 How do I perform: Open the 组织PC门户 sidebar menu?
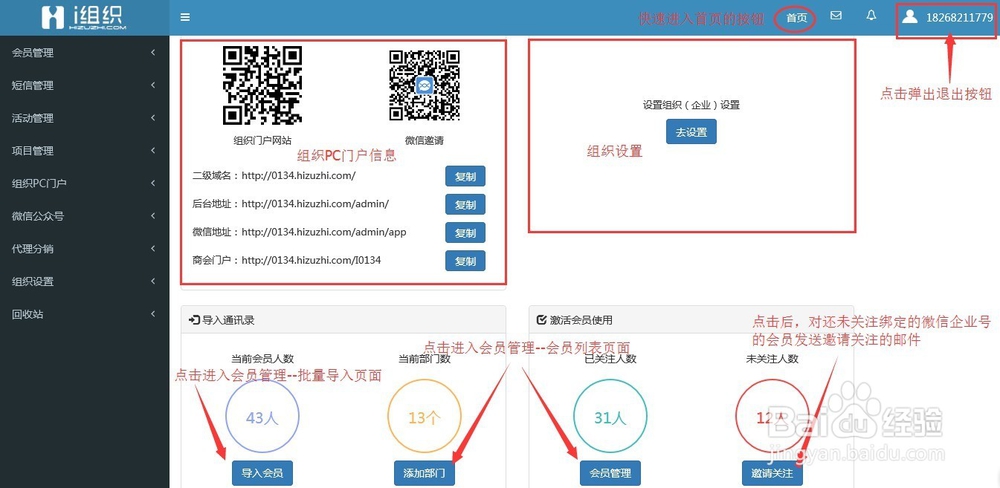(85, 184)
